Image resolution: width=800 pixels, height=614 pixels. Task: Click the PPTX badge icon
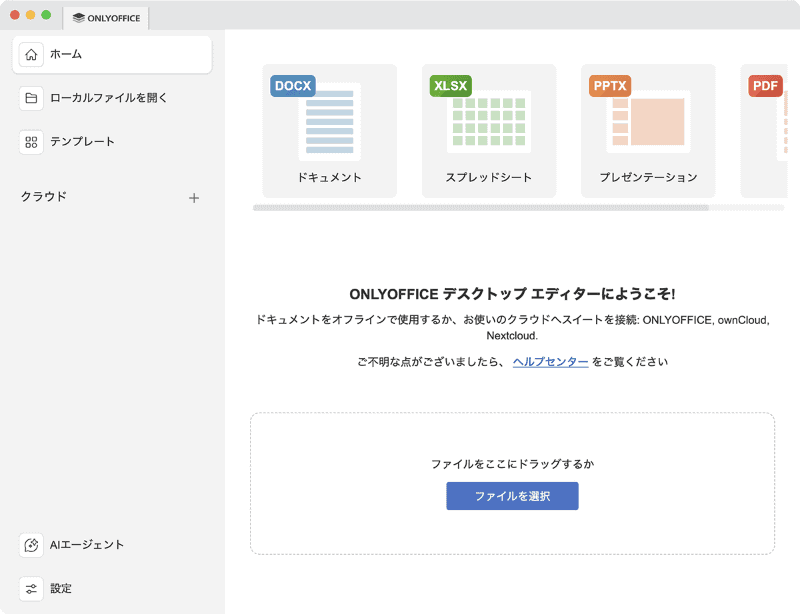(610, 86)
